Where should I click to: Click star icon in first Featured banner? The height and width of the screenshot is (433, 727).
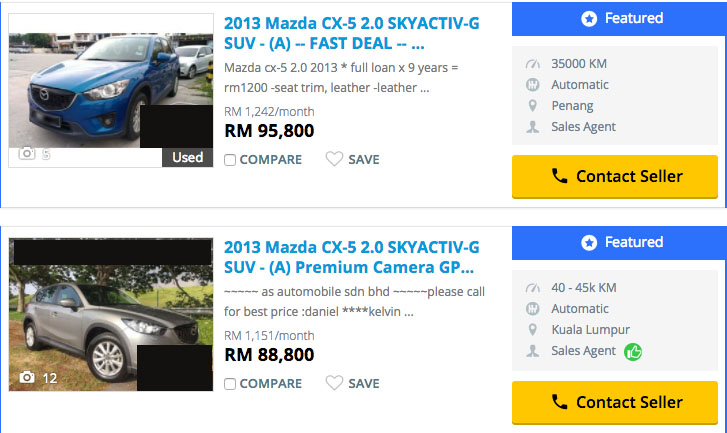tap(589, 19)
